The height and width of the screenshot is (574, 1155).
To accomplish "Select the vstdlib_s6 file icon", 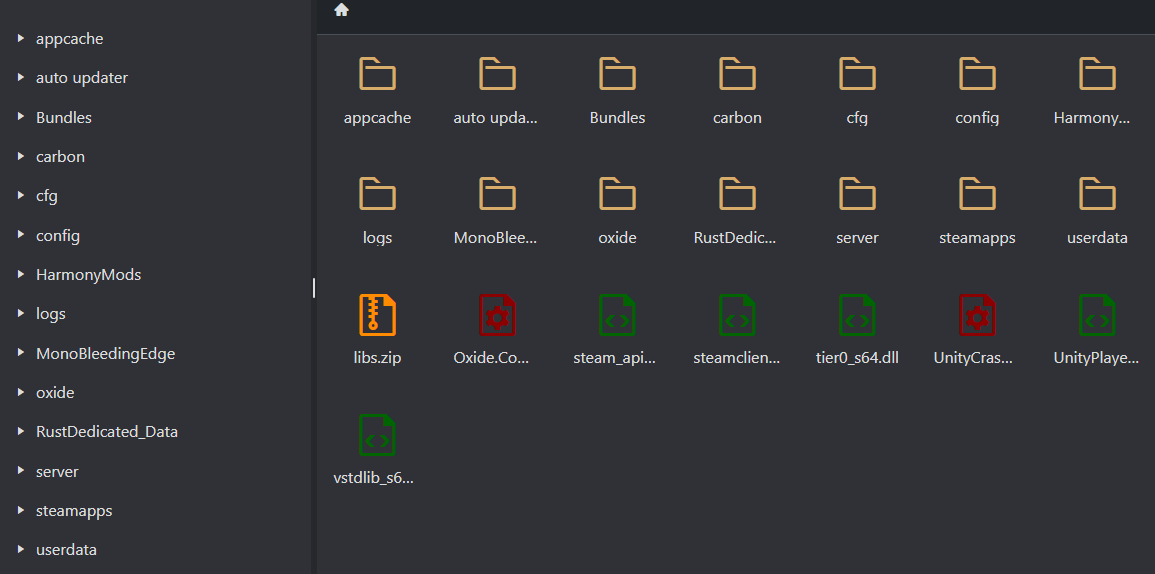I will click(x=377, y=434).
